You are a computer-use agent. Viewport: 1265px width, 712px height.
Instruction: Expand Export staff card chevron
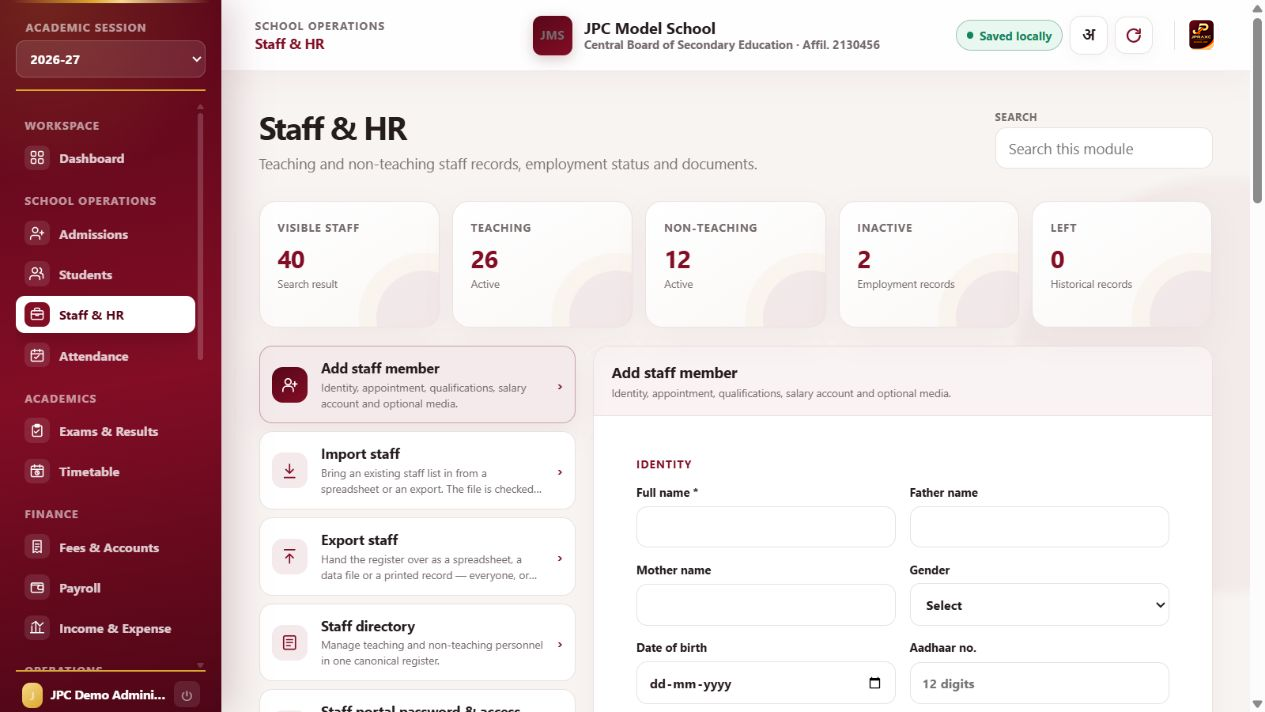pyautogui.click(x=560, y=558)
